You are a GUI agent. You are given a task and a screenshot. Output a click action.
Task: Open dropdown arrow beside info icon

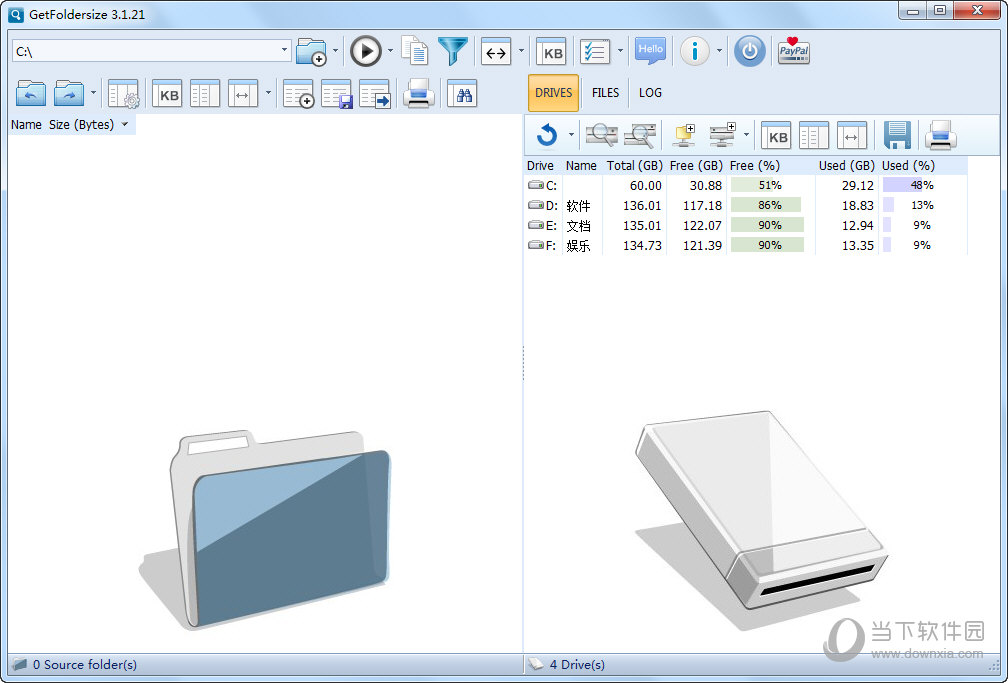point(719,51)
